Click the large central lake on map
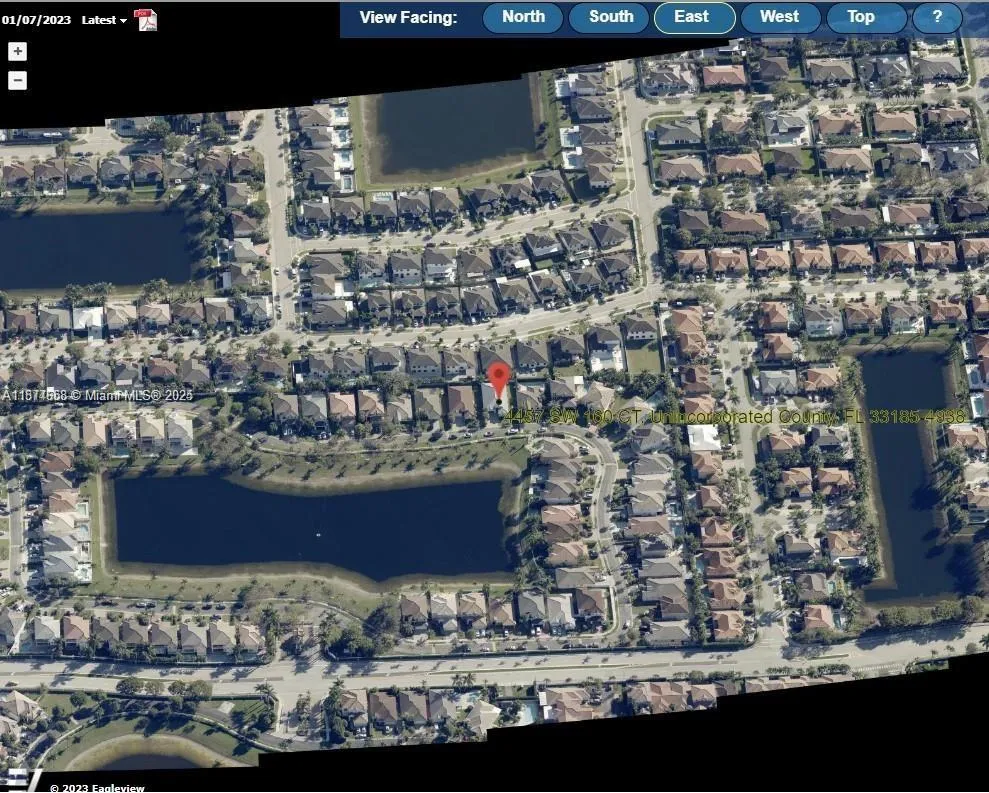Image resolution: width=989 pixels, height=793 pixels. 310,525
